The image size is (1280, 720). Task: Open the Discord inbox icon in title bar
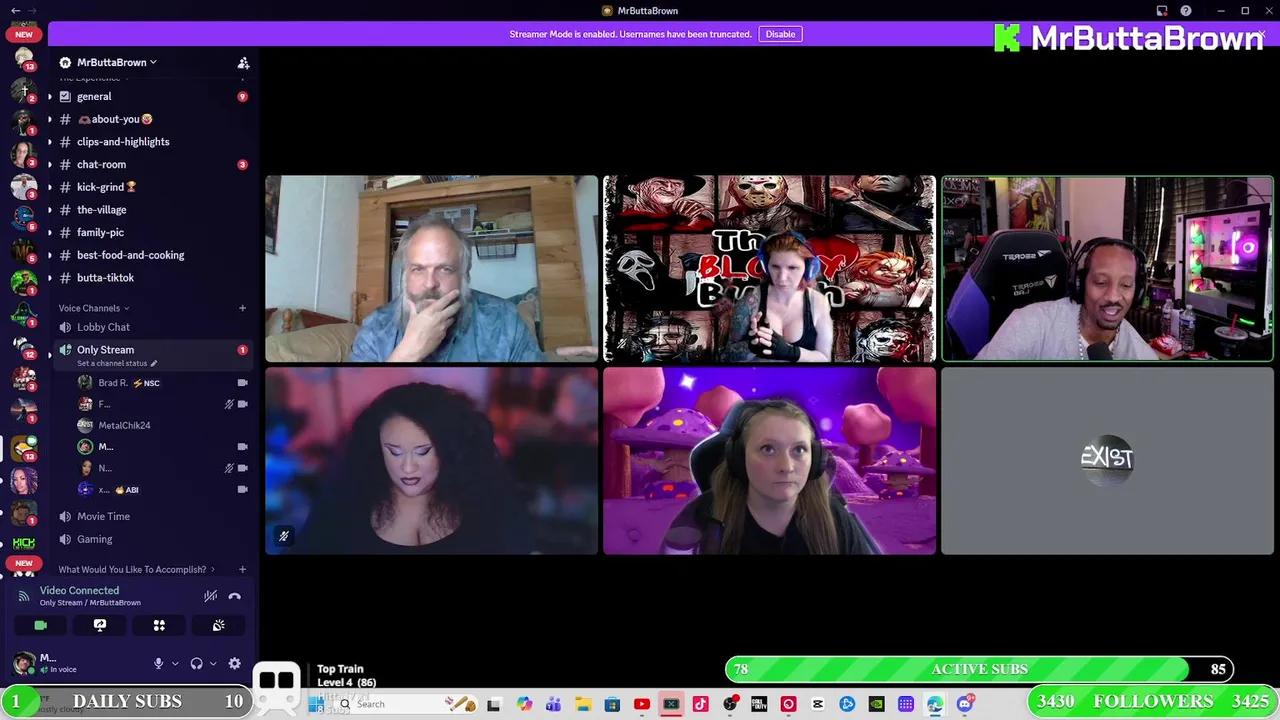coord(1162,11)
